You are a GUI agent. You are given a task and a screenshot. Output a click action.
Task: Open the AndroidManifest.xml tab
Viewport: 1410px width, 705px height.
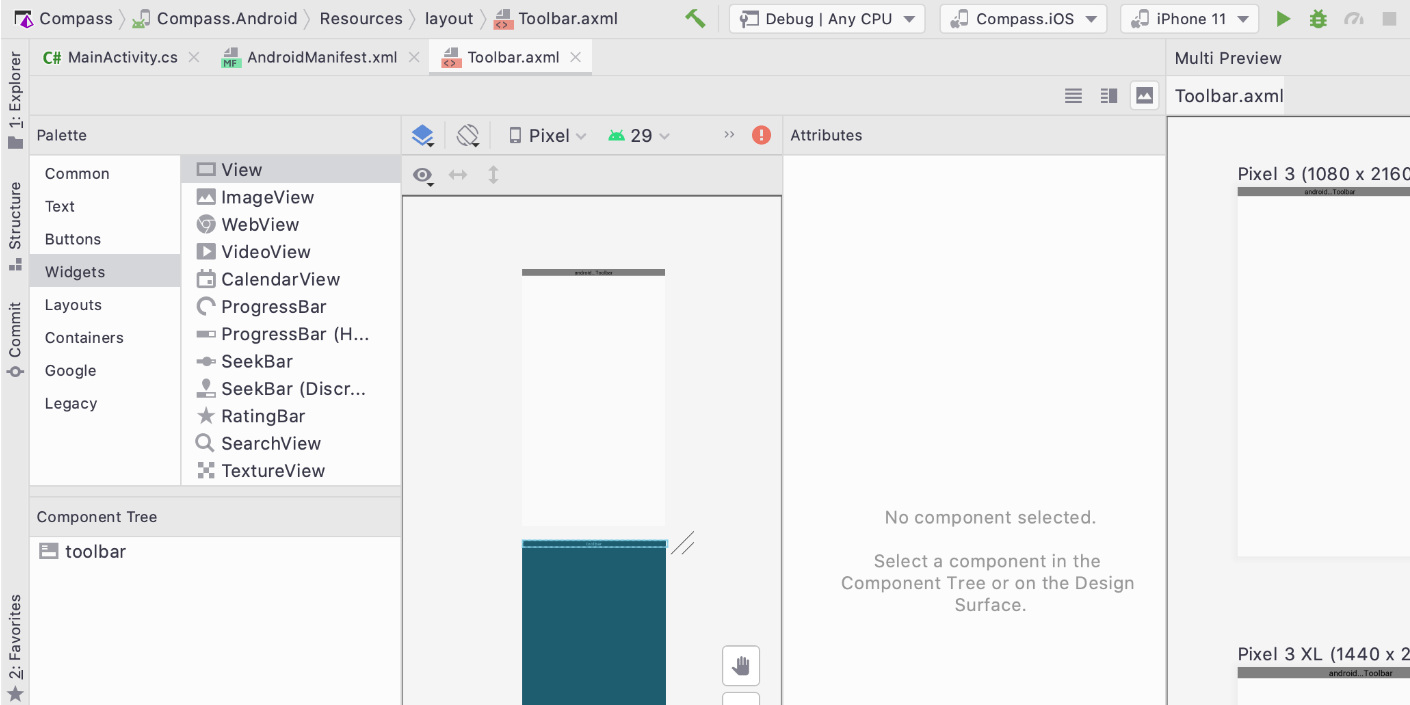(321, 58)
